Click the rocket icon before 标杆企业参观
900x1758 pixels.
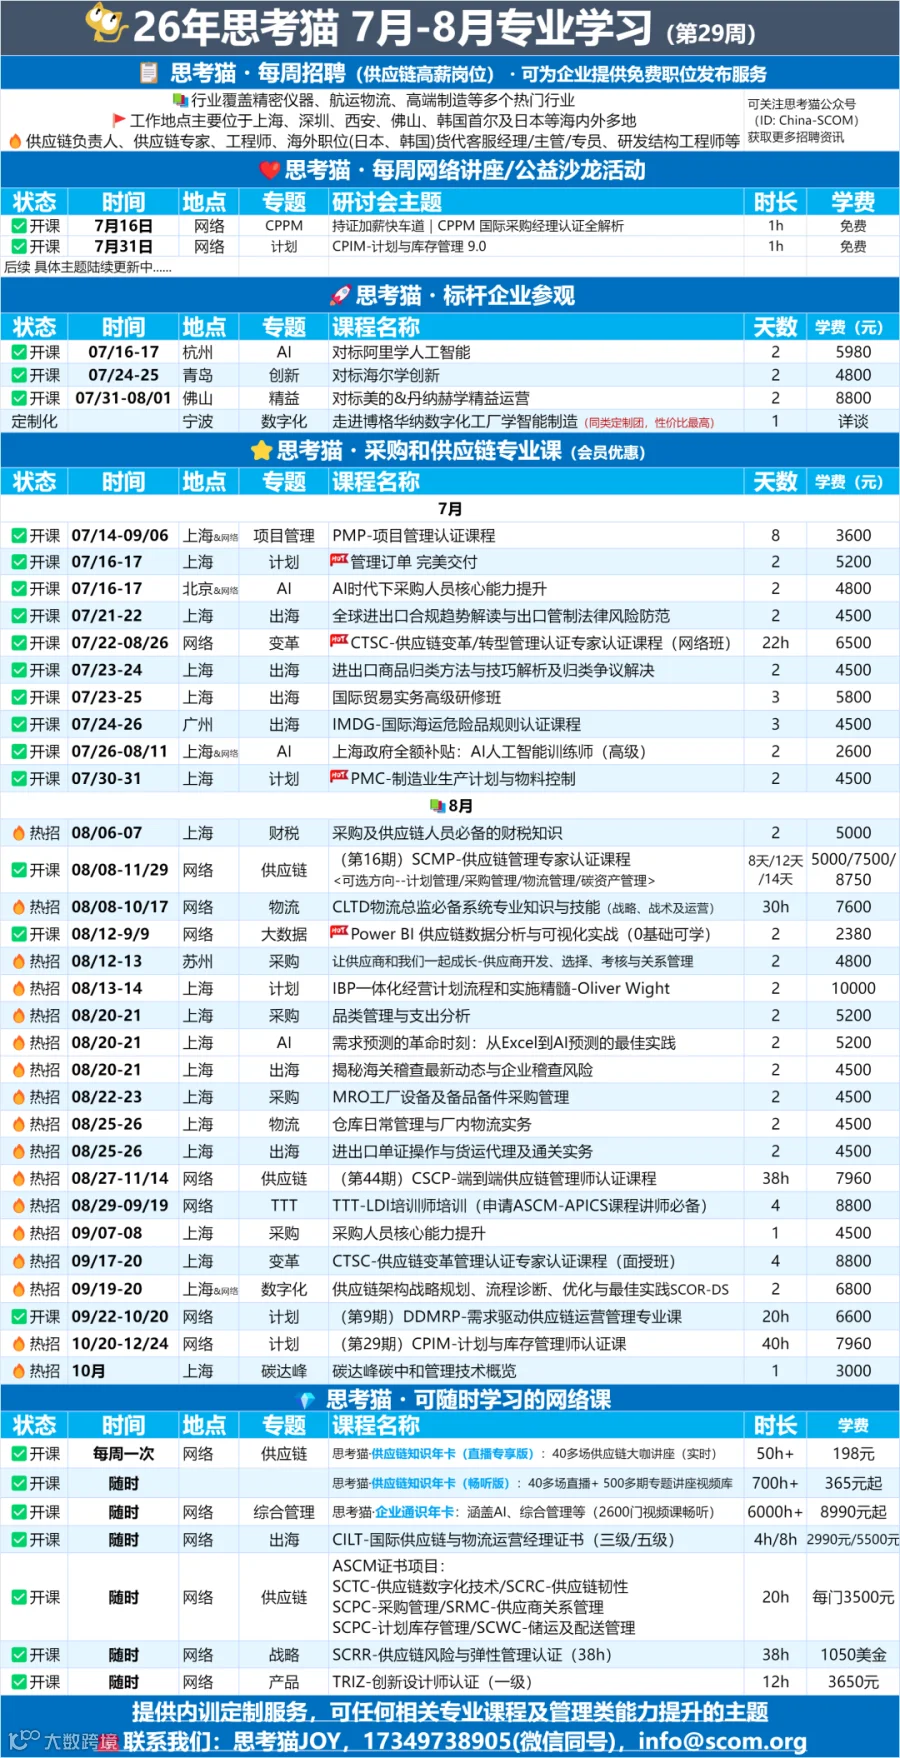[340, 296]
